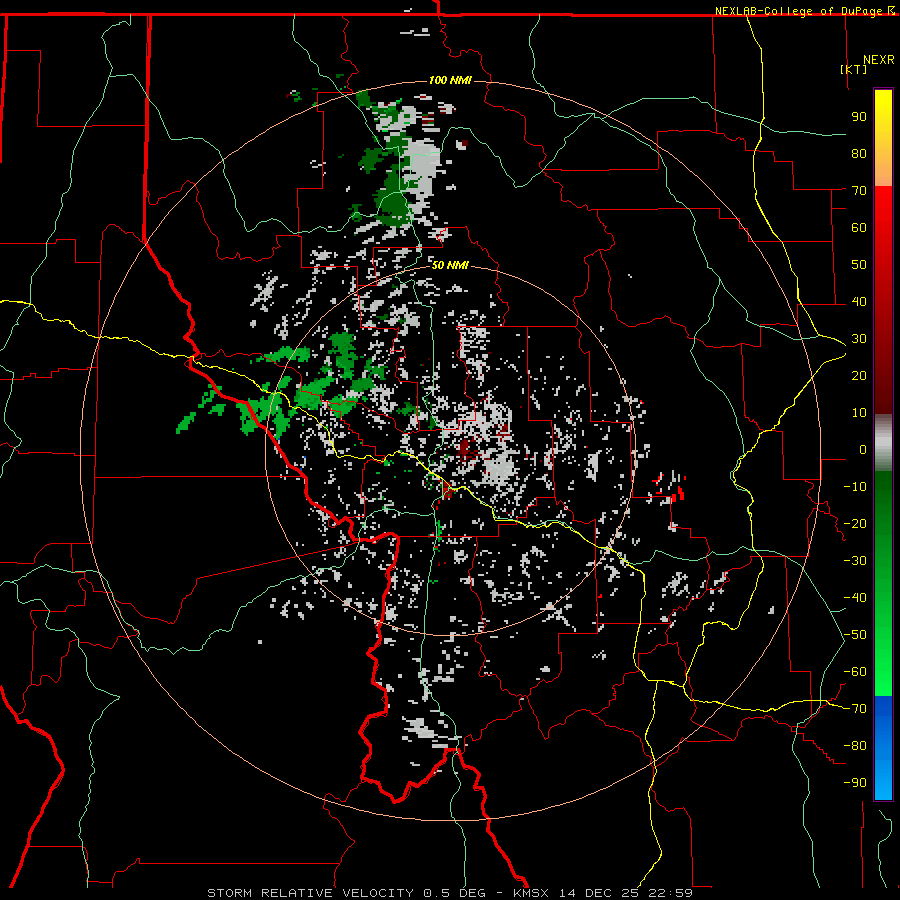Click the -60 scale value
This screenshot has height=900, width=900.
pyautogui.click(x=855, y=672)
